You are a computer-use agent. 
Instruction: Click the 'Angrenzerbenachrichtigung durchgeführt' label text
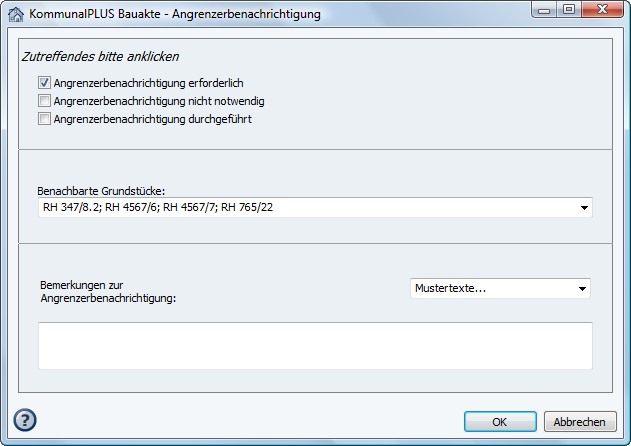(152, 119)
